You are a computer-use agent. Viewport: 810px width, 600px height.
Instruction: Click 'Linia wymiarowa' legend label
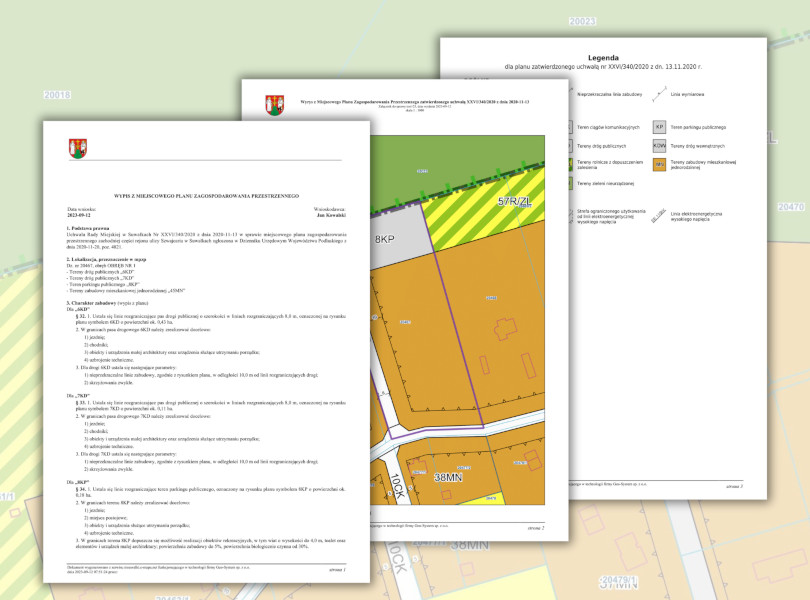click(x=687, y=95)
